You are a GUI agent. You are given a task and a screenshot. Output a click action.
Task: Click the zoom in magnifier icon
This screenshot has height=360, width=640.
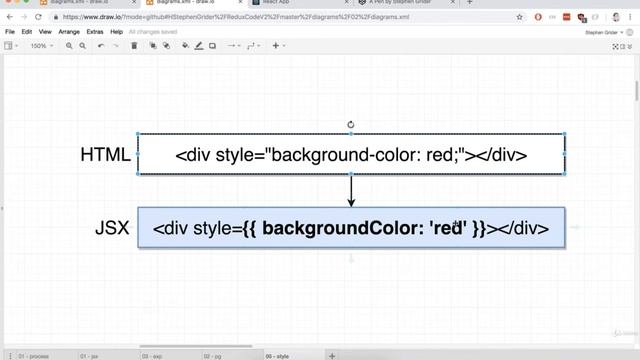click(69, 46)
